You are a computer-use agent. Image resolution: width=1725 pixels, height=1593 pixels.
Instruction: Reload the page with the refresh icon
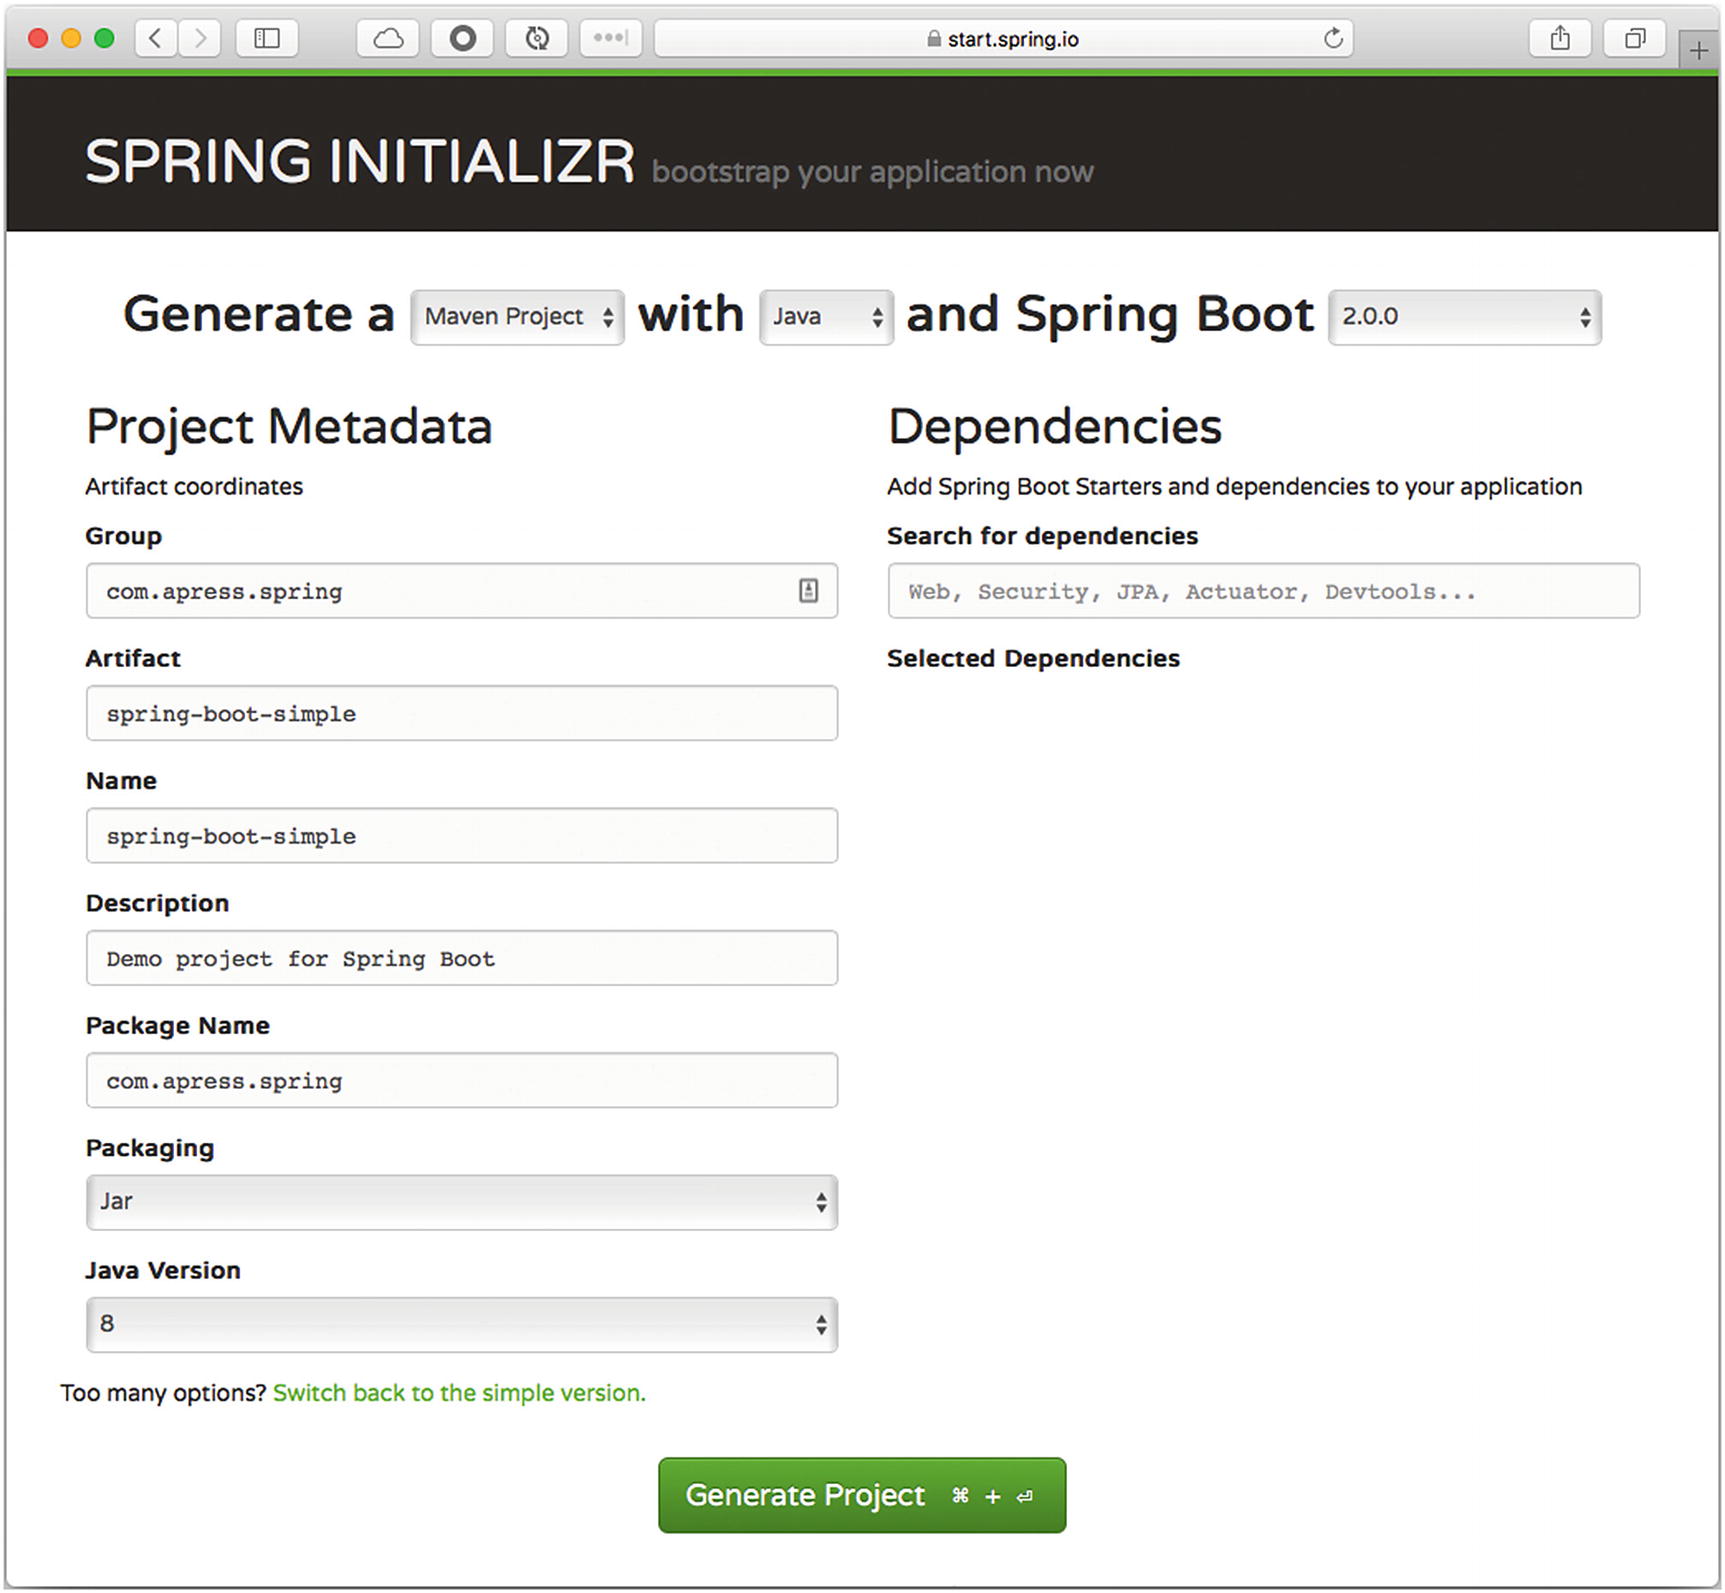click(x=1333, y=39)
